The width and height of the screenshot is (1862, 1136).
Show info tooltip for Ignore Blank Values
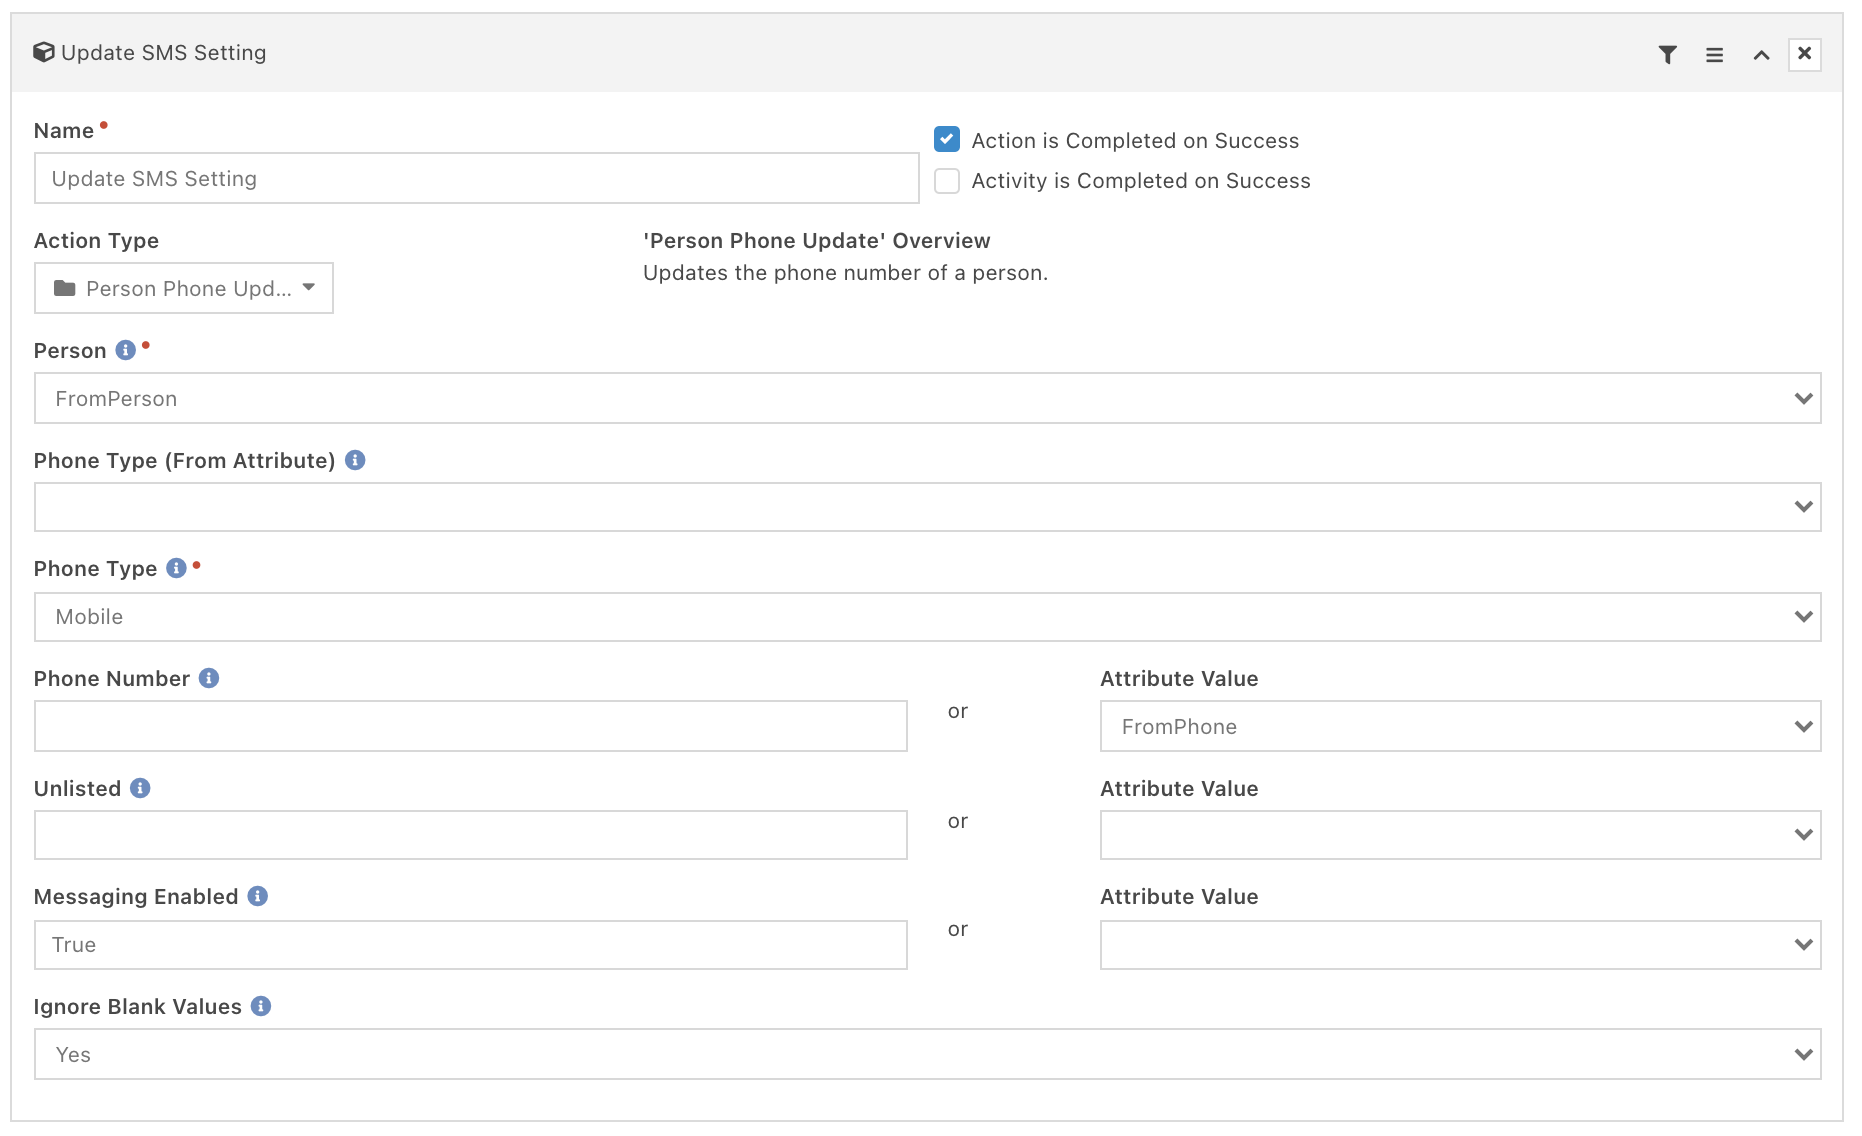coord(261,1006)
